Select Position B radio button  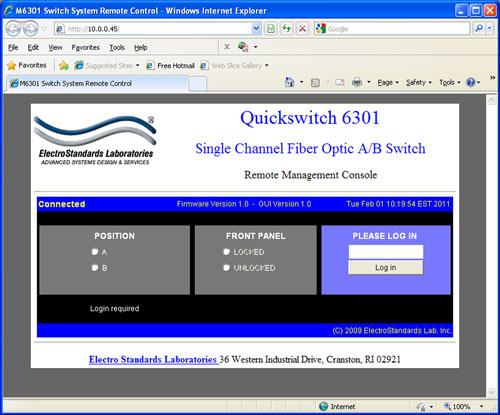[95, 267]
